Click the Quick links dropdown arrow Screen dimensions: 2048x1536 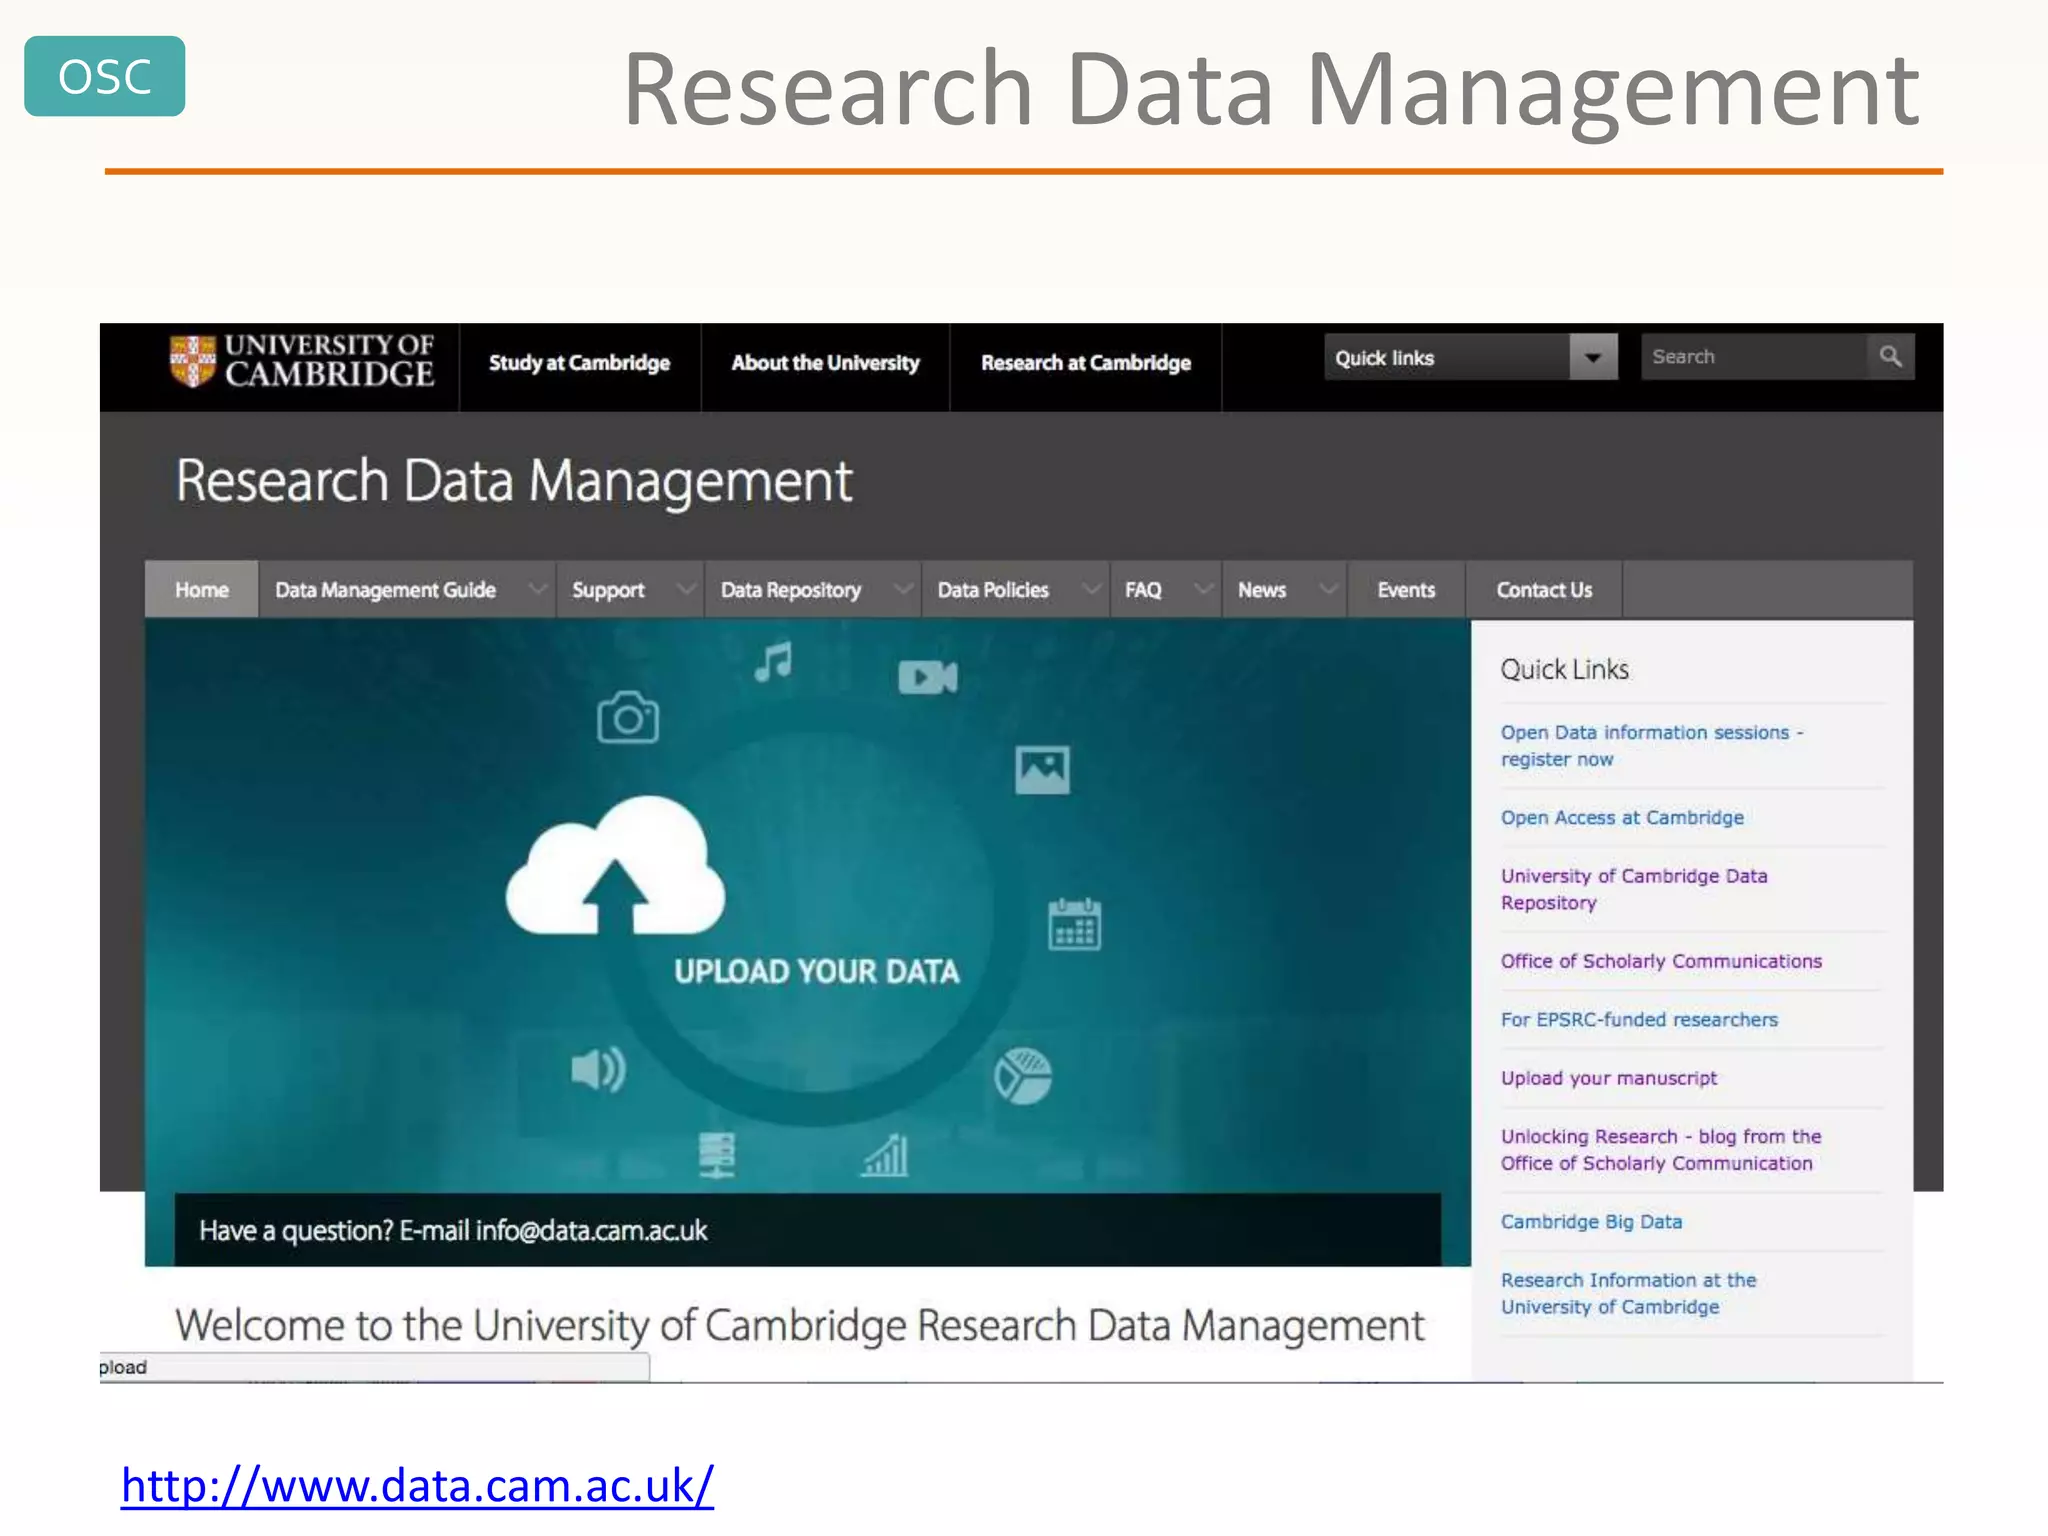1593,357
